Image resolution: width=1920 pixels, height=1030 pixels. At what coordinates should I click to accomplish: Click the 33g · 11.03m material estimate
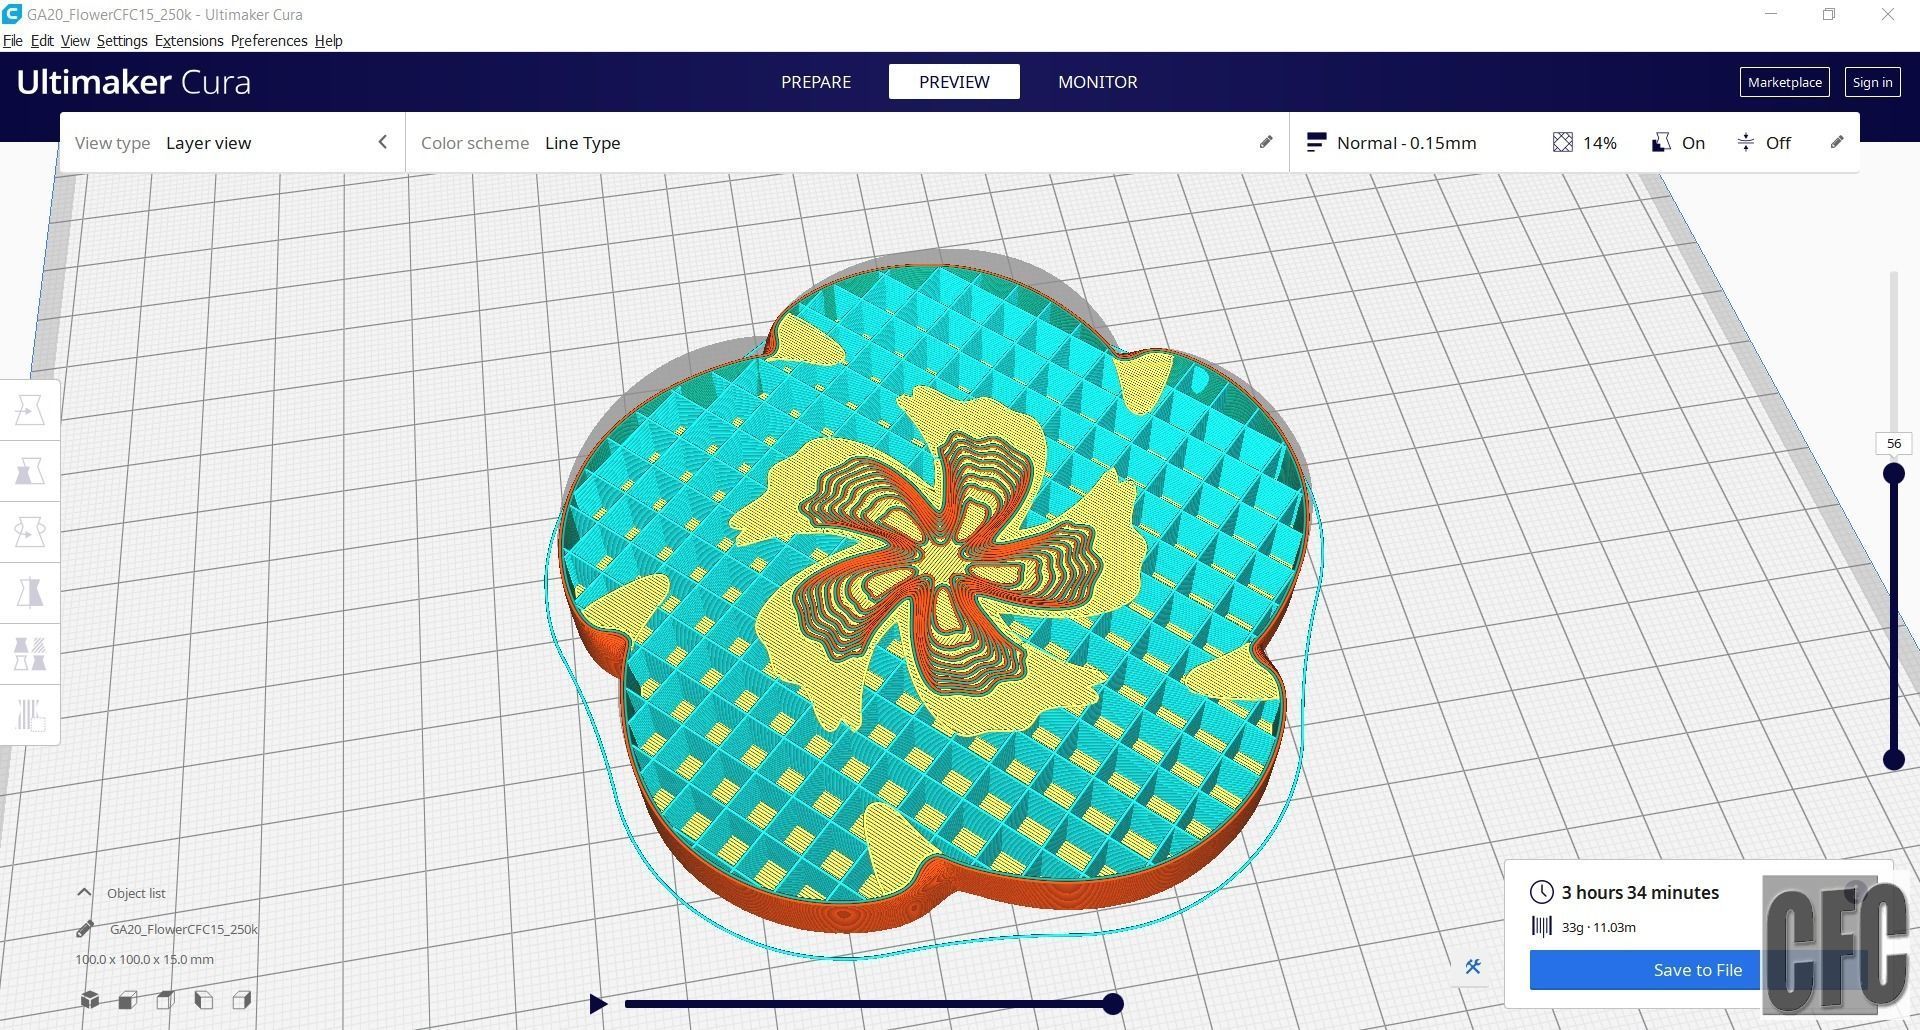coord(1599,927)
